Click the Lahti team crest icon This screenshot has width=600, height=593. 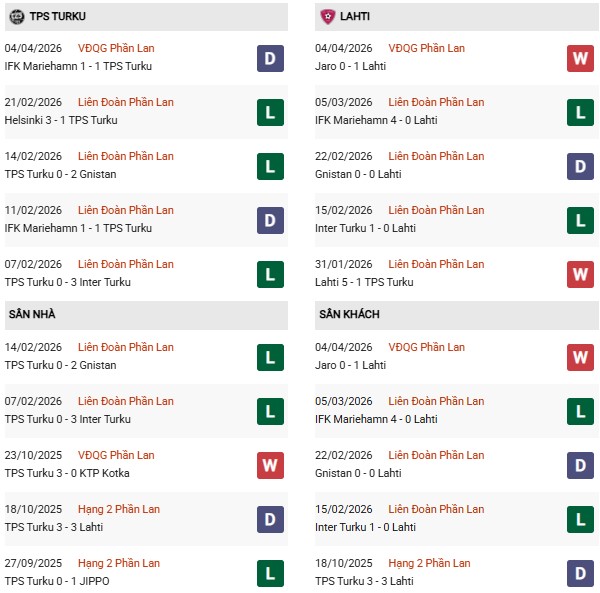327,16
